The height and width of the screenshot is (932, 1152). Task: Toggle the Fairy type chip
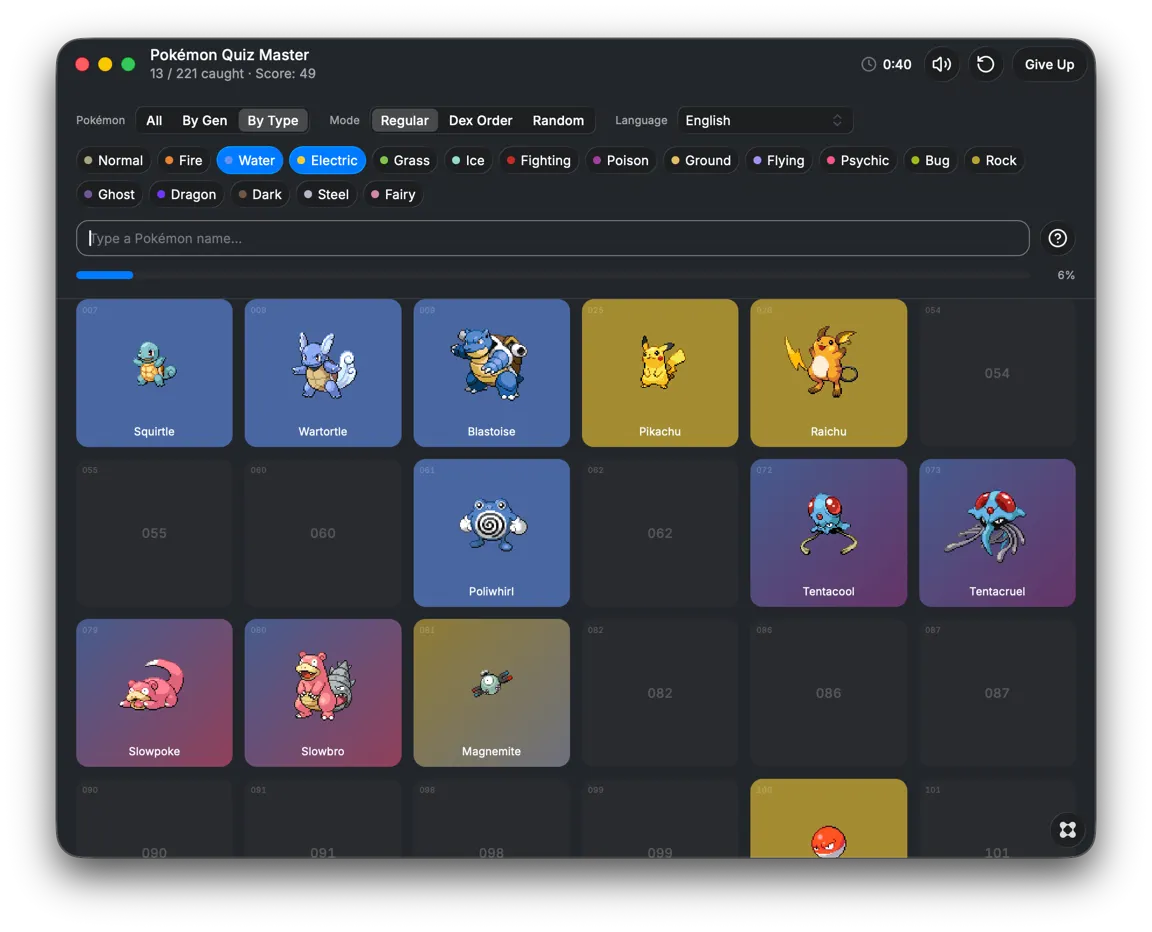click(393, 195)
